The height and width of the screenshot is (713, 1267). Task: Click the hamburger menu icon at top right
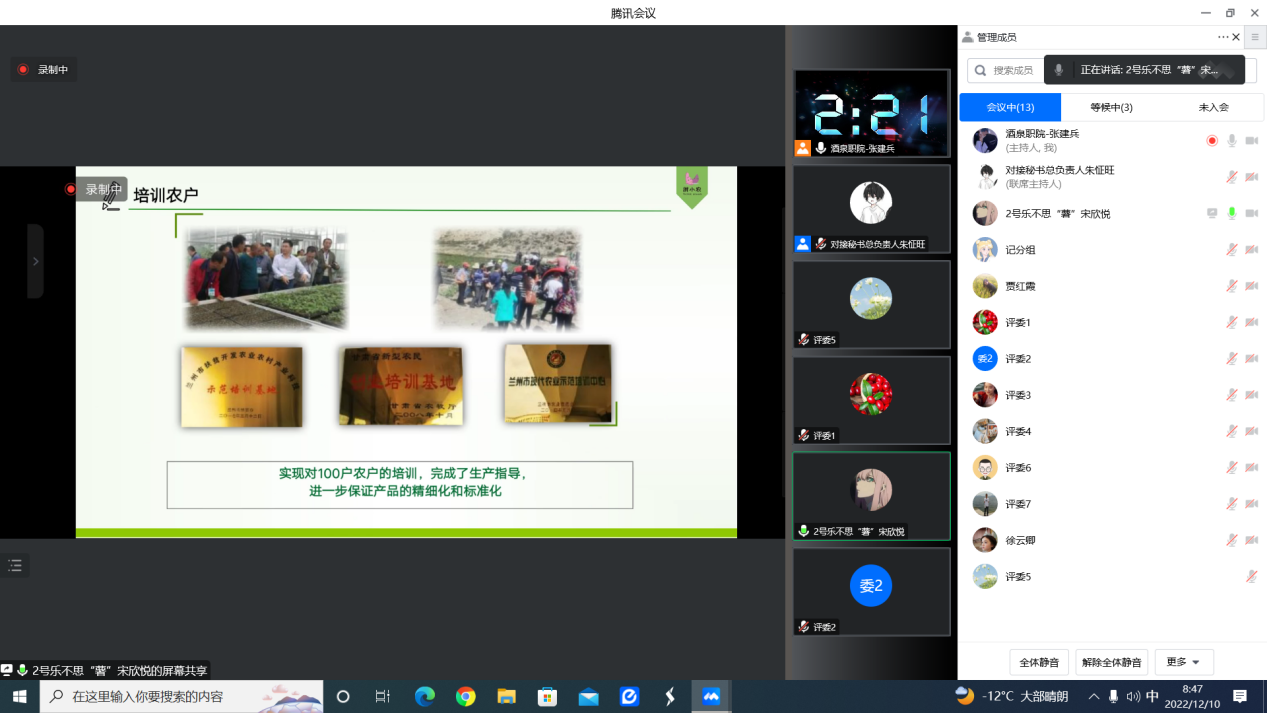tap(1255, 37)
